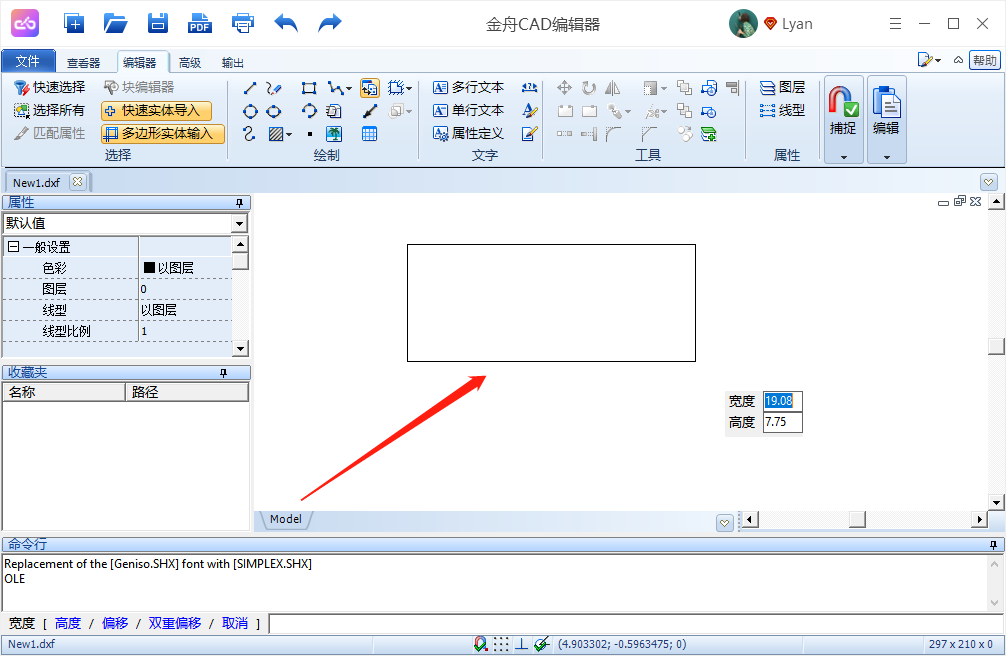Click the dimension measurement icon in the text group
Viewport: 1006px width, 656px height.
[529, 88]
